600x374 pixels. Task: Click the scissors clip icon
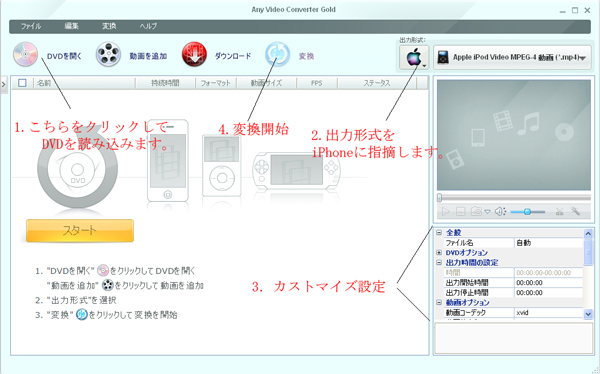tap(559, 211)
